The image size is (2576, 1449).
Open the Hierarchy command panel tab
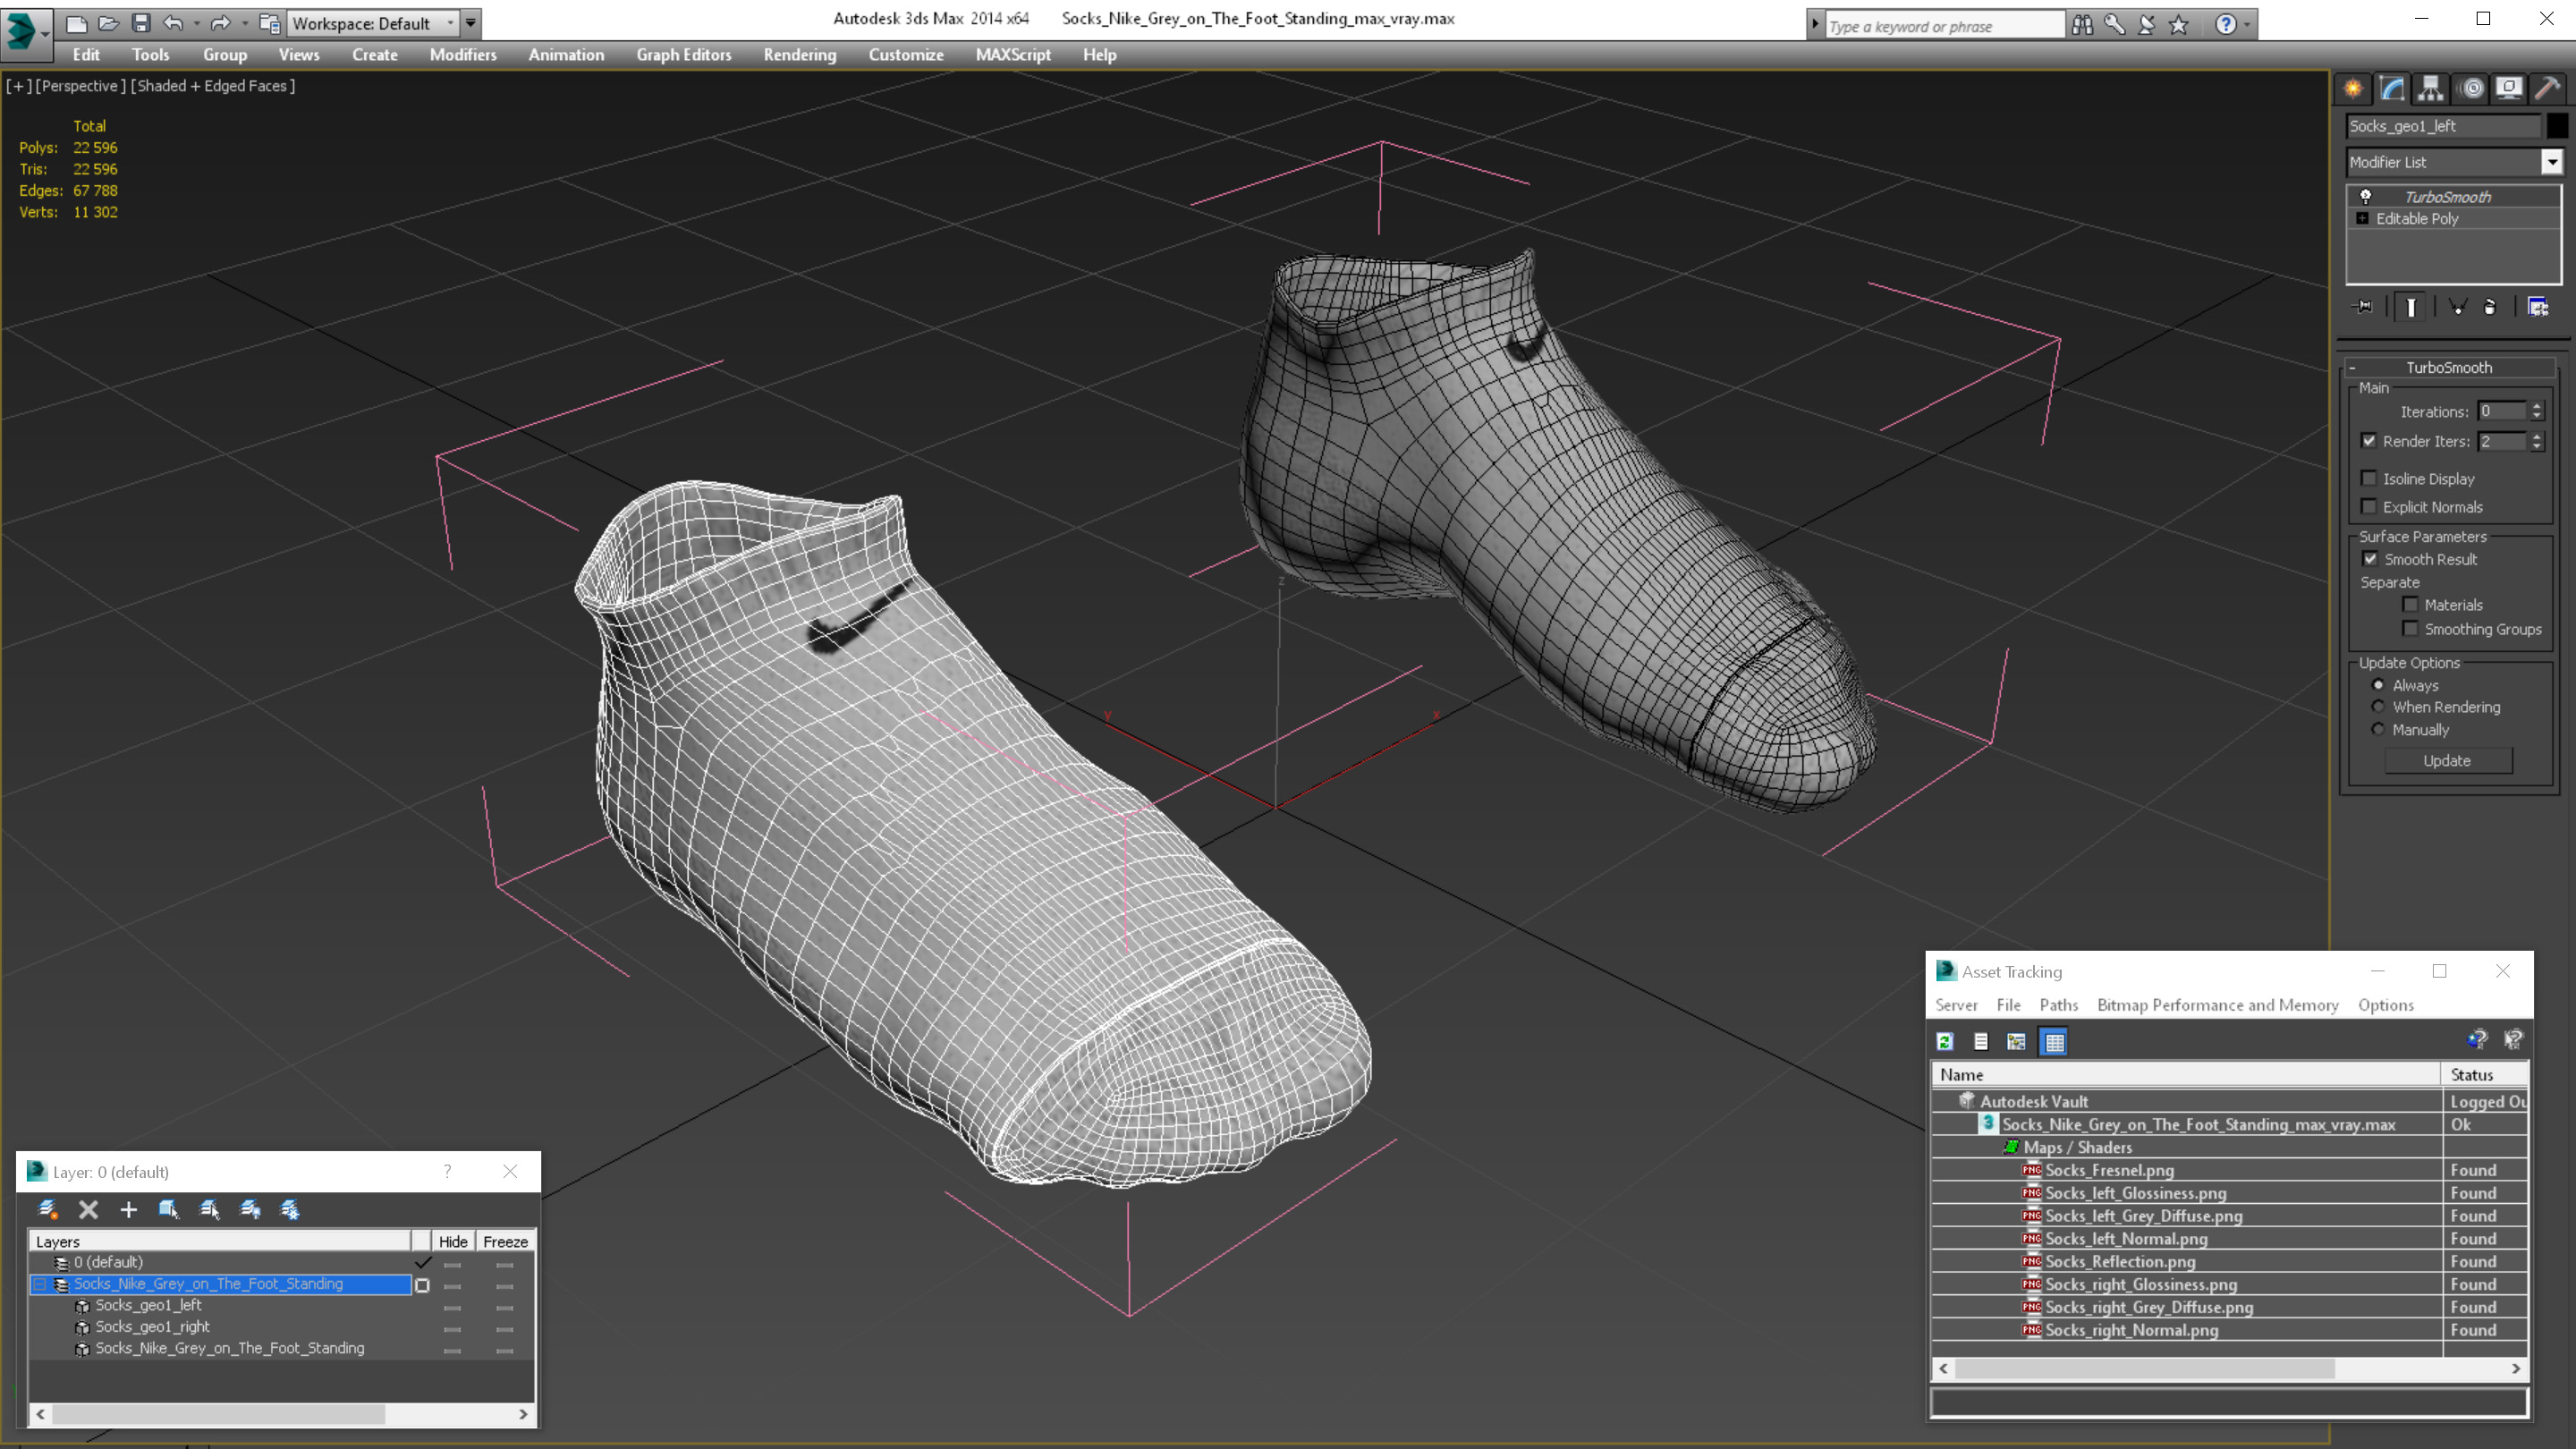tap(2430, 89)
